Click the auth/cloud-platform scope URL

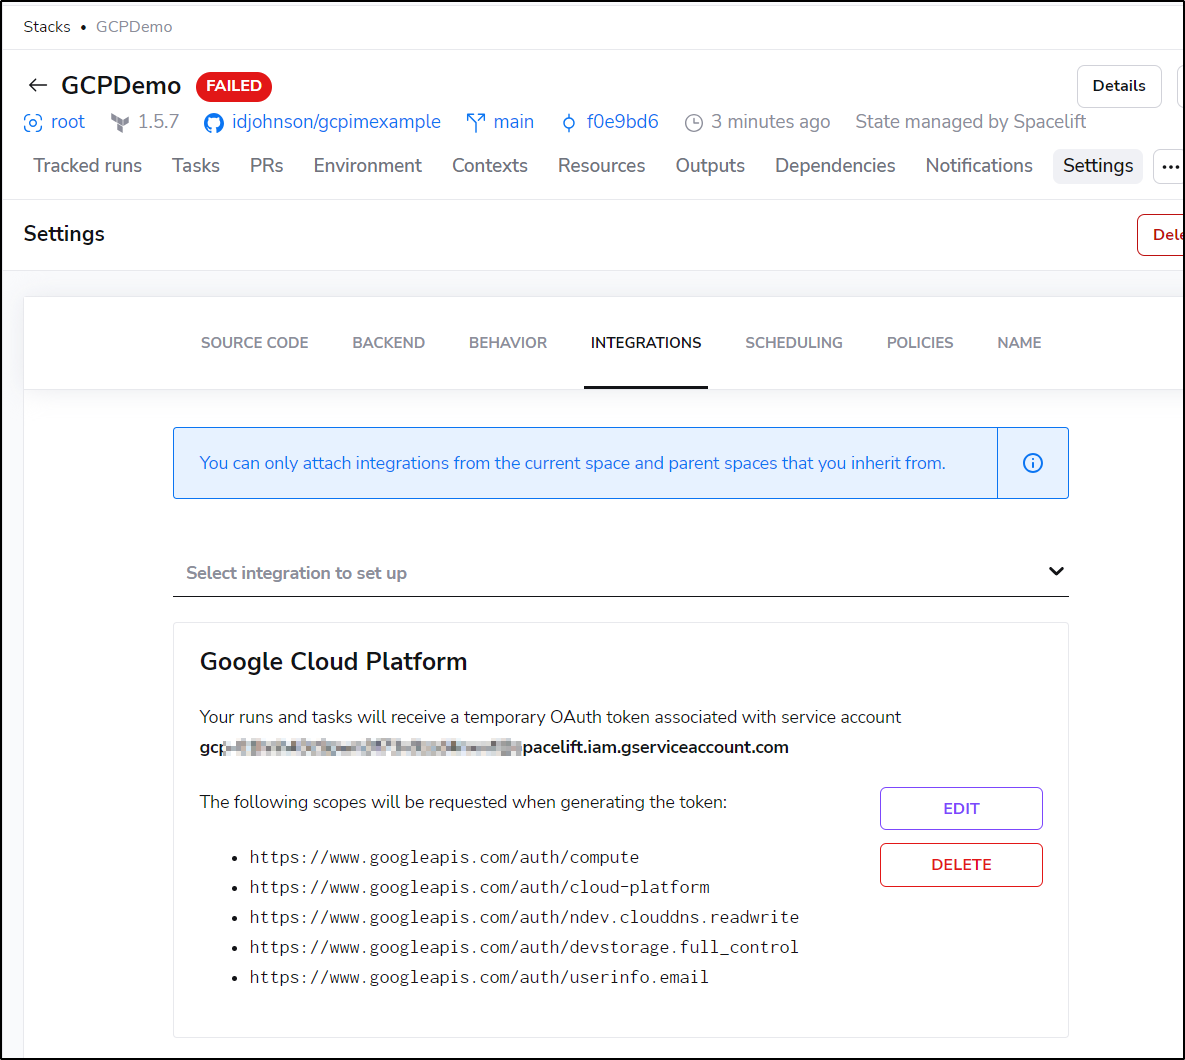[480, 887]
